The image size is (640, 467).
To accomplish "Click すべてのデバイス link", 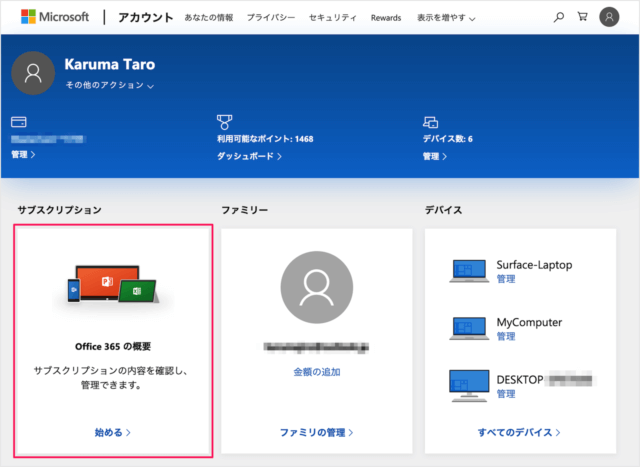I will tap(519, 432).
